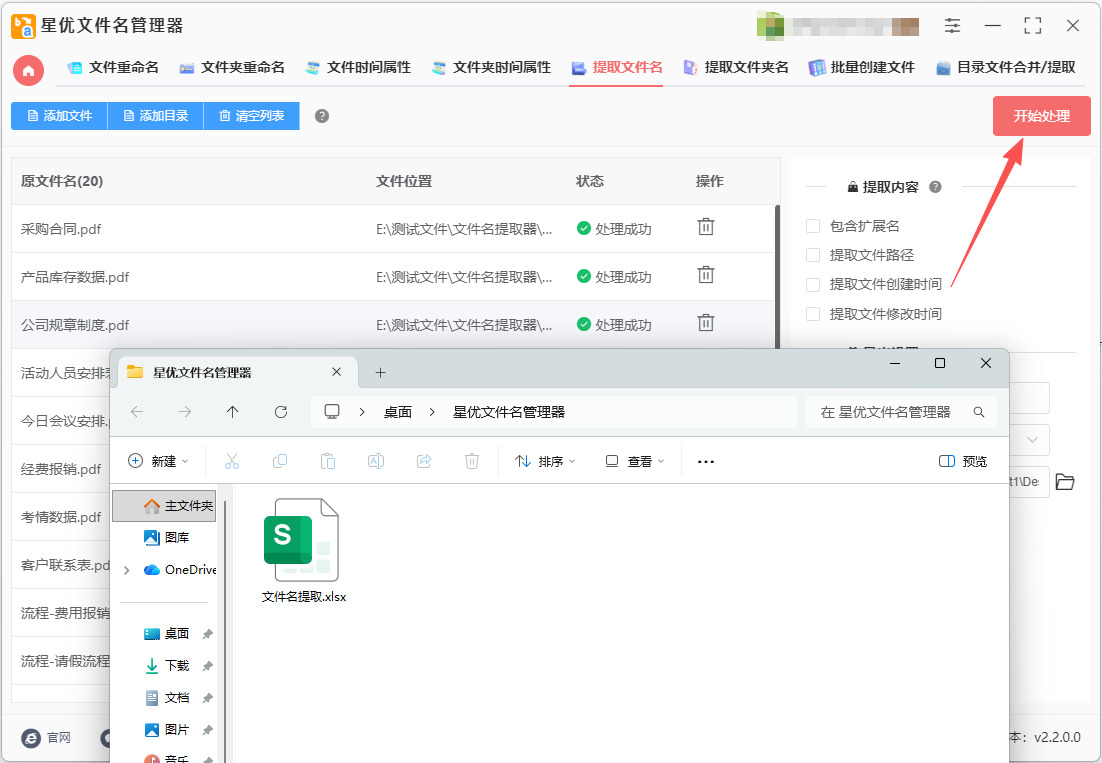Check the 提取文件路径 option
Screen dimensions: 1102x763
click(813, 255)
